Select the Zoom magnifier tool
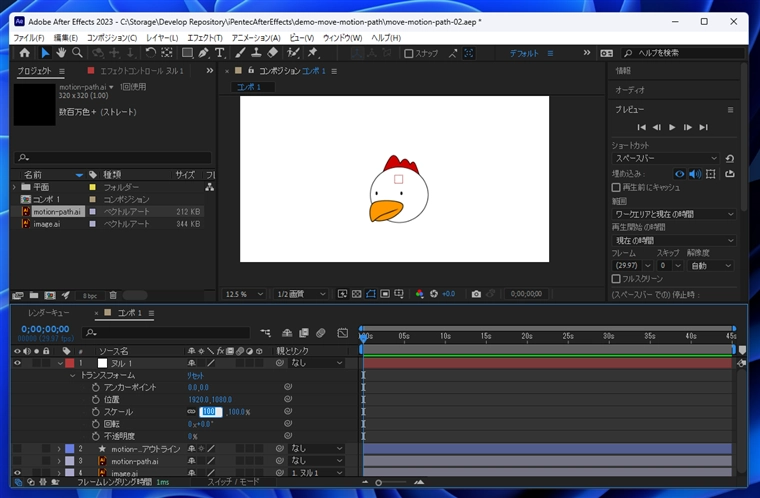 click(78, 53)
